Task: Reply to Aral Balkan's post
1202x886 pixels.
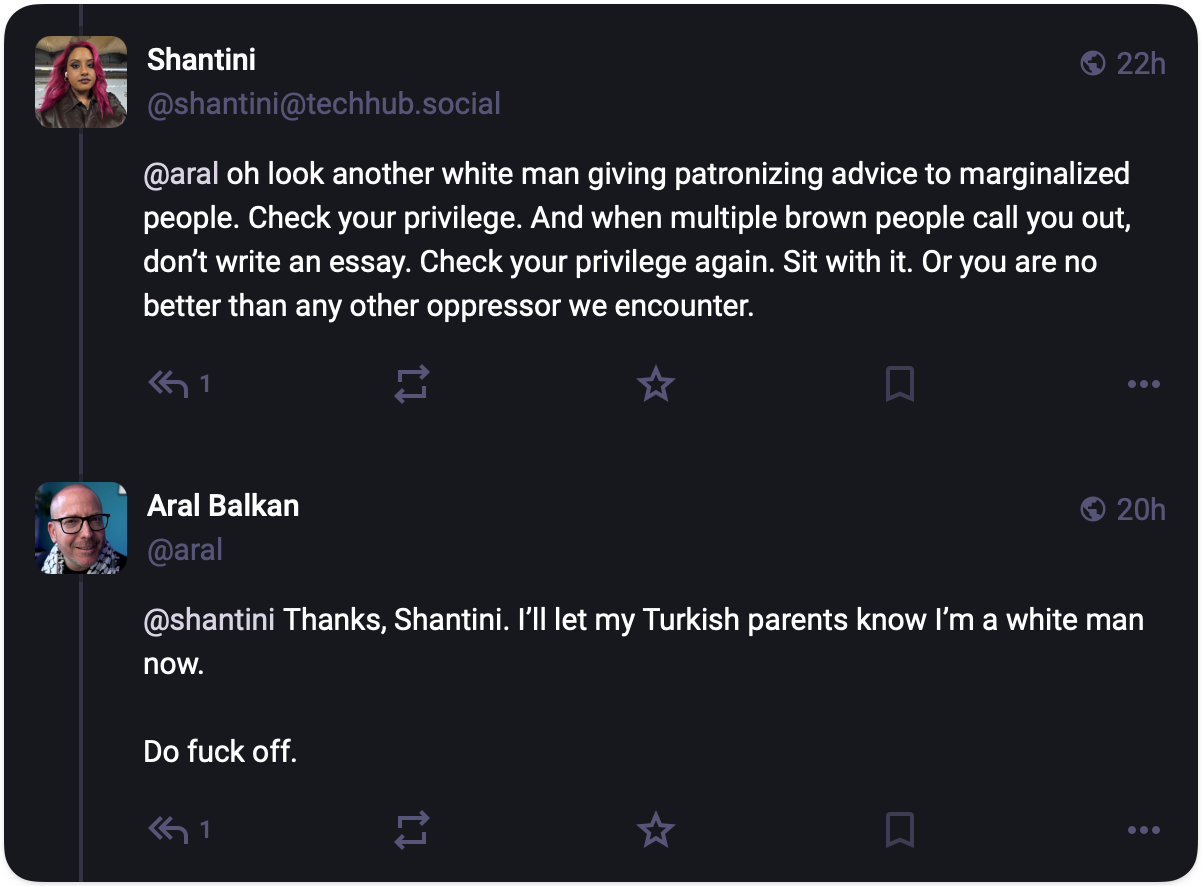Action: pyautogui.click(x=169, y=829)
